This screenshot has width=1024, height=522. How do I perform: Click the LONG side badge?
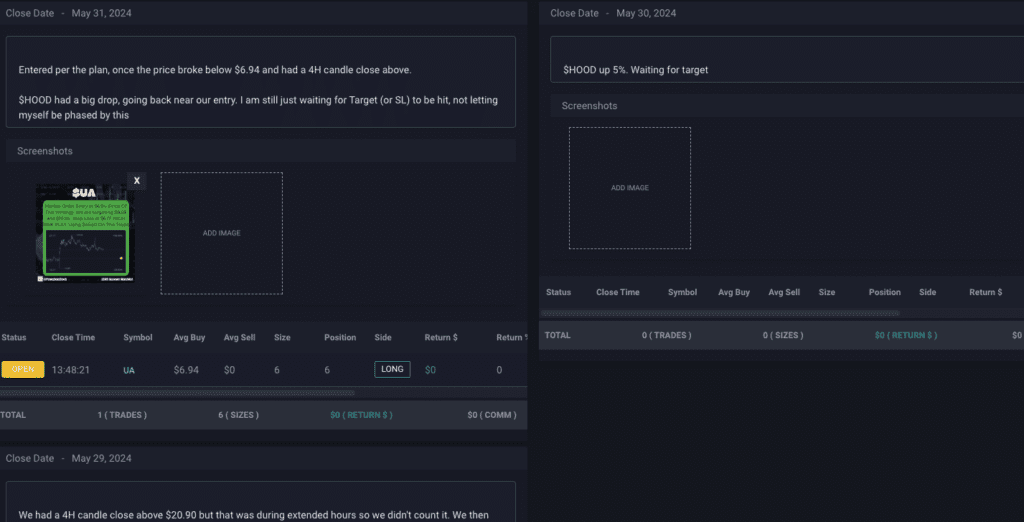(x=392, y=369)
